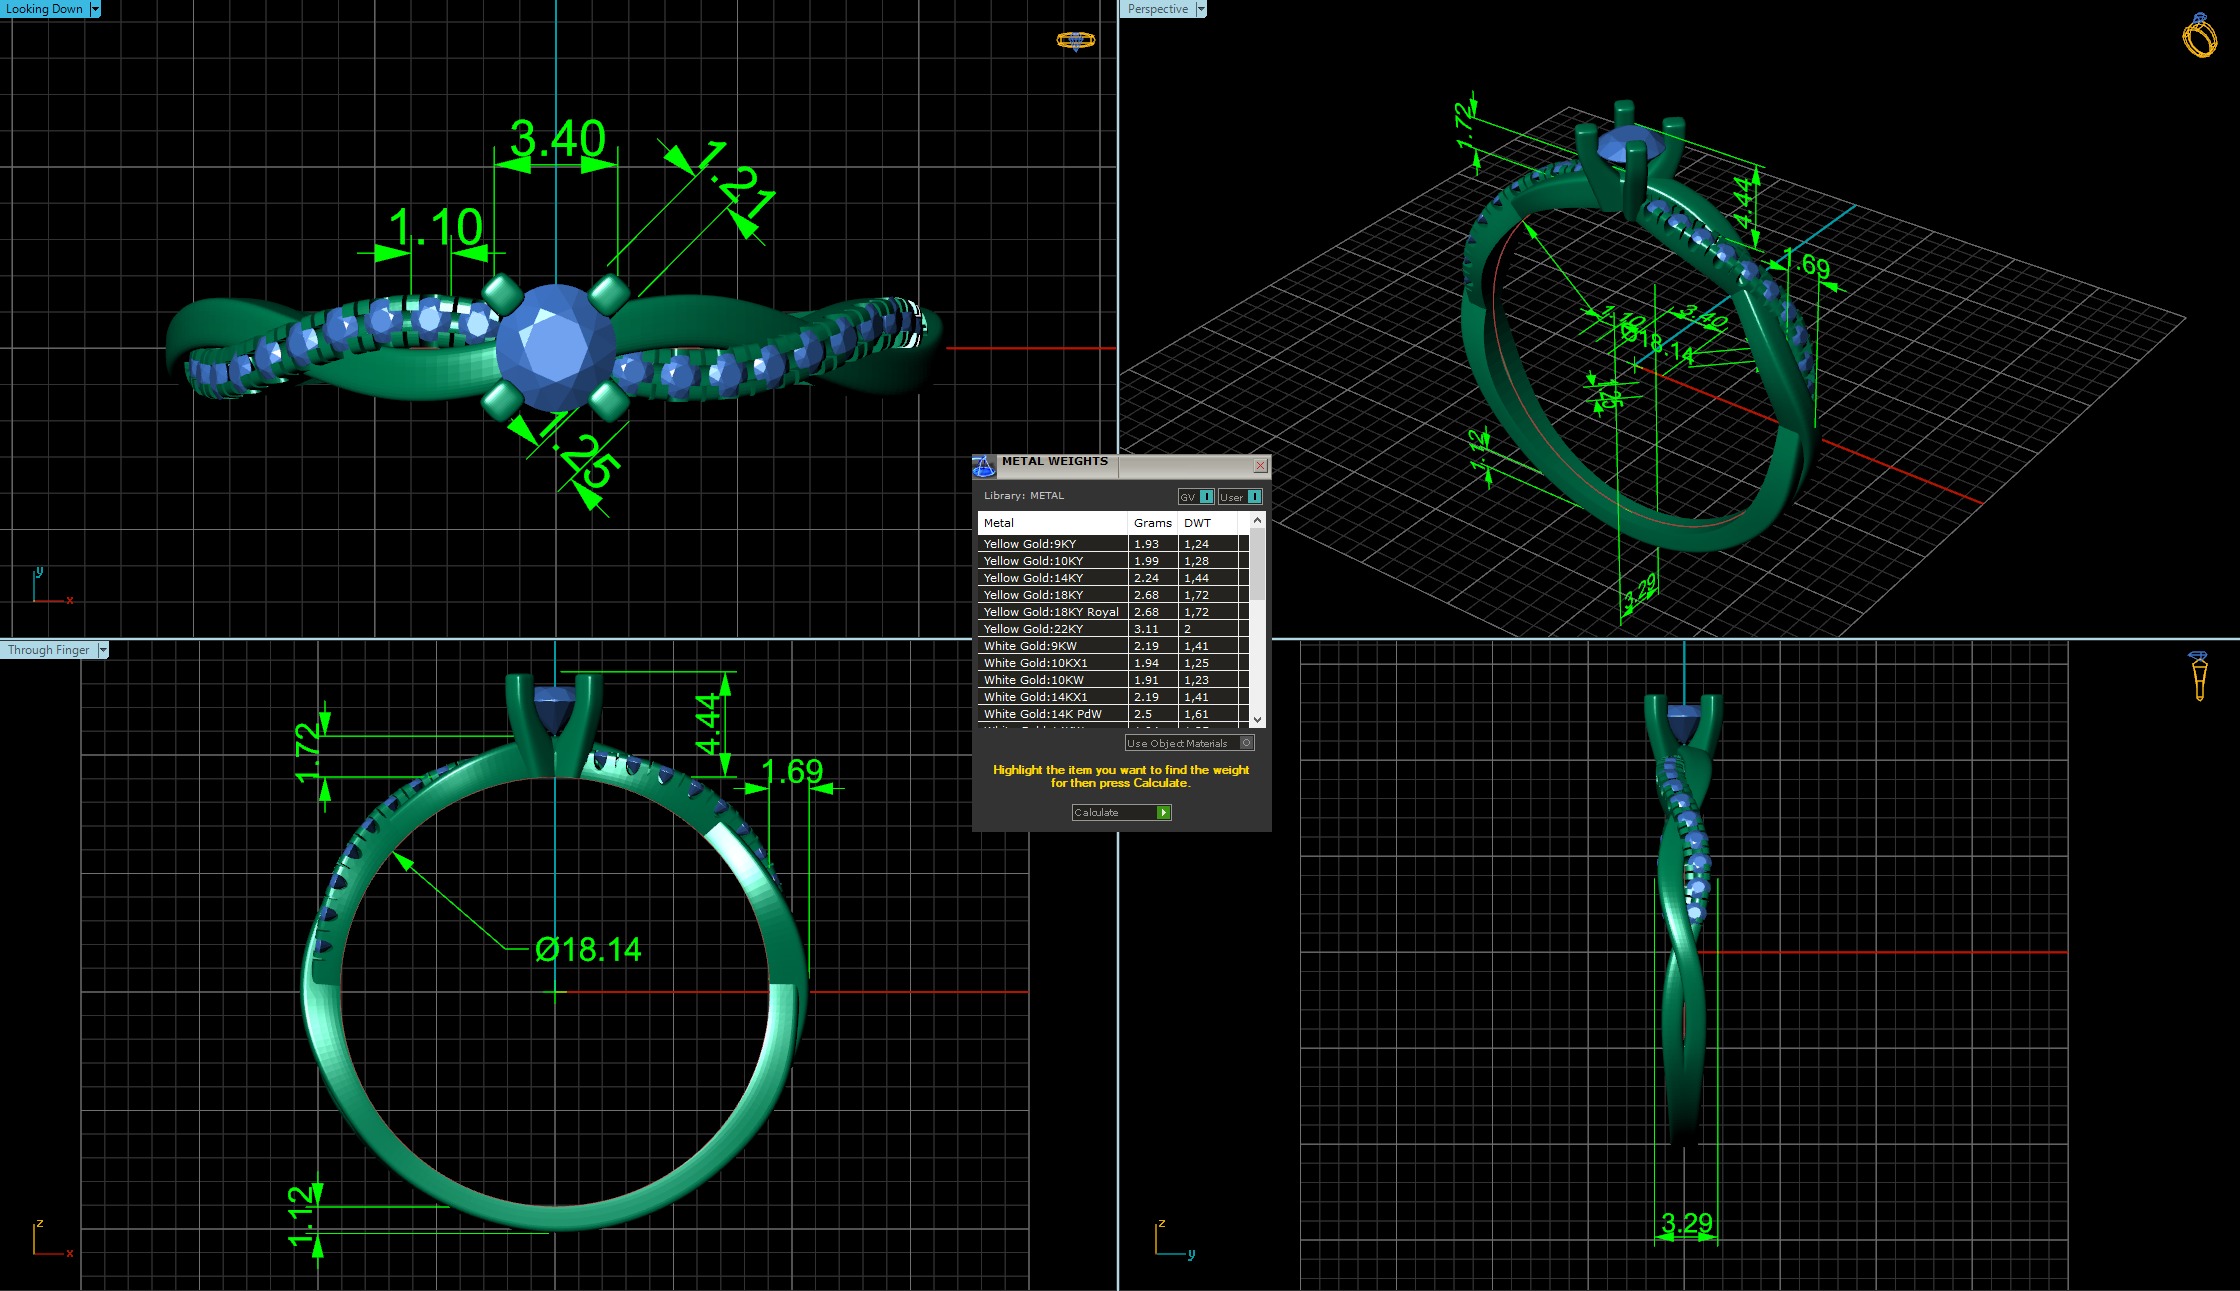This screenshot has width=2240, height=1291.
Task: Click the Metal Weights scale icon
Action: tap(984, 466)
